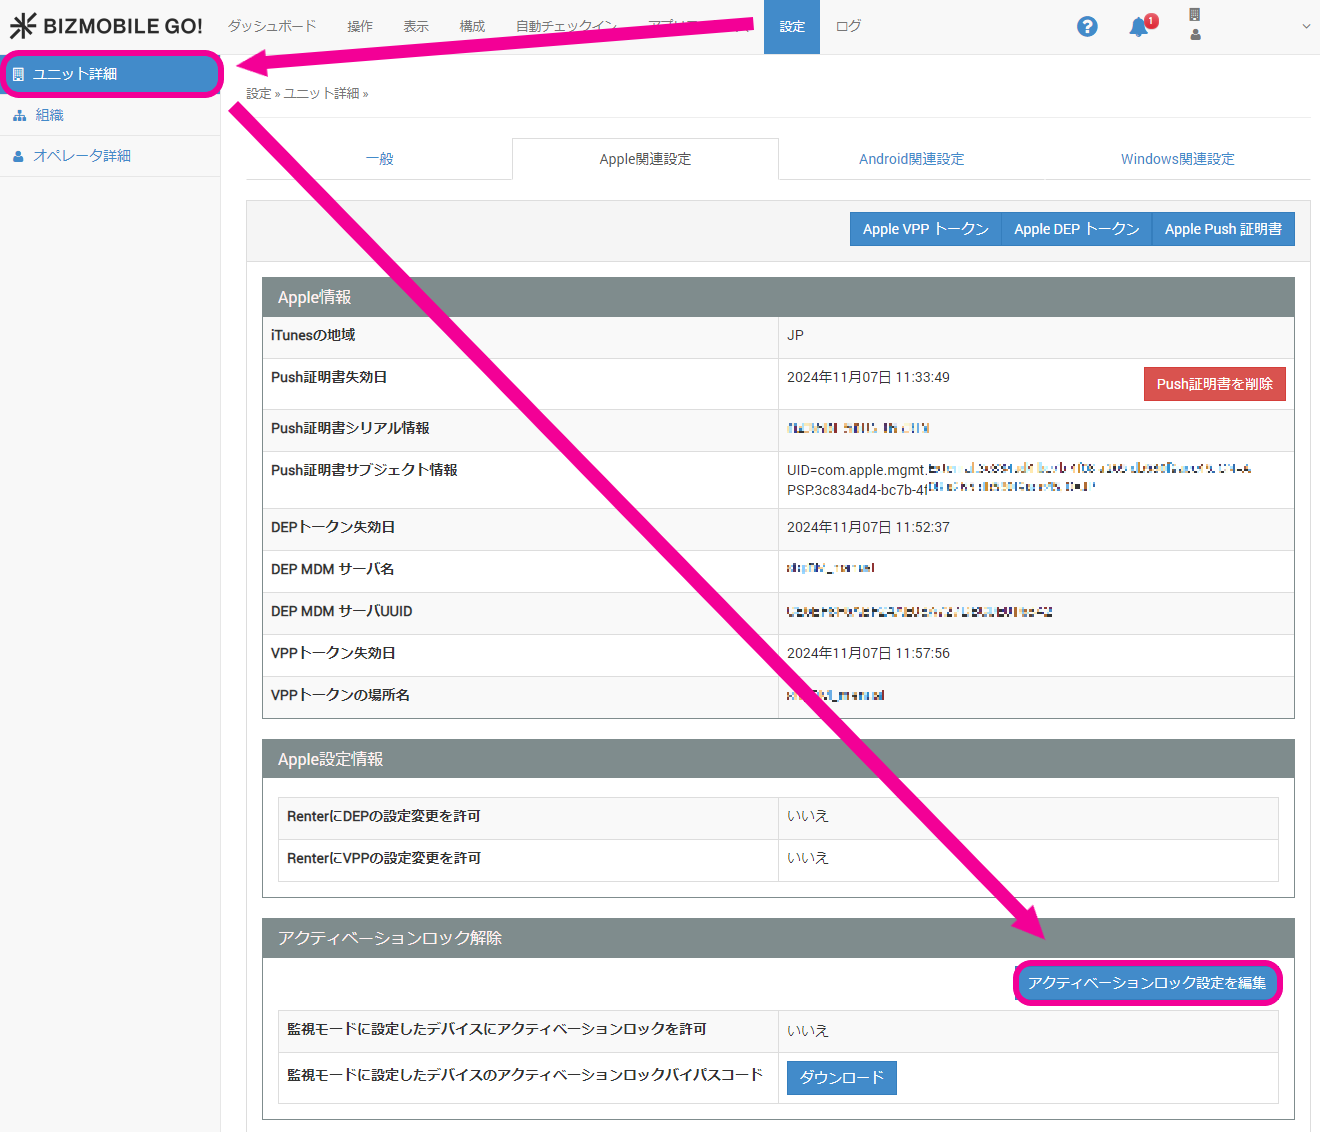Open the 操作 menu
Viewport: 1320px width, 1132px height.
tap(359, 26)
